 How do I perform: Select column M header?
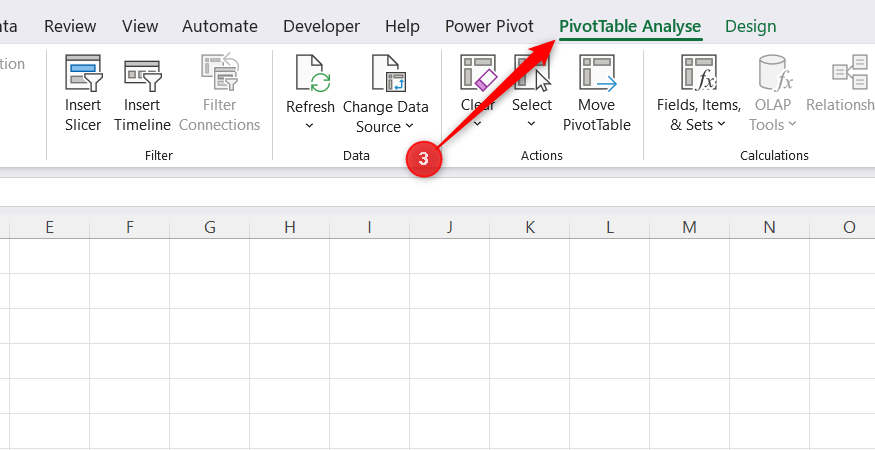[x=689, y=227]
